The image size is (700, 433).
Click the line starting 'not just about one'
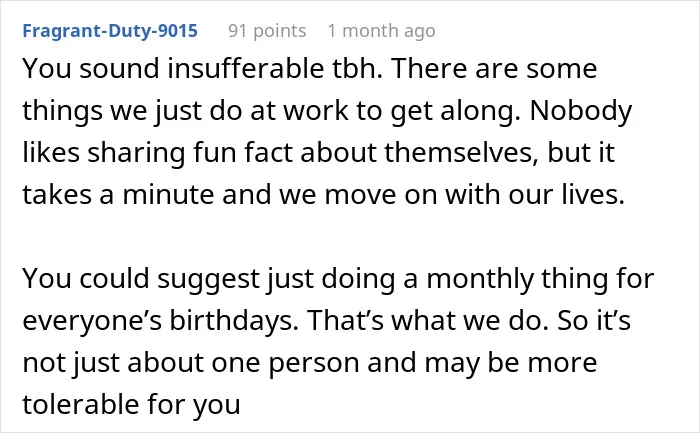(310, 362)
